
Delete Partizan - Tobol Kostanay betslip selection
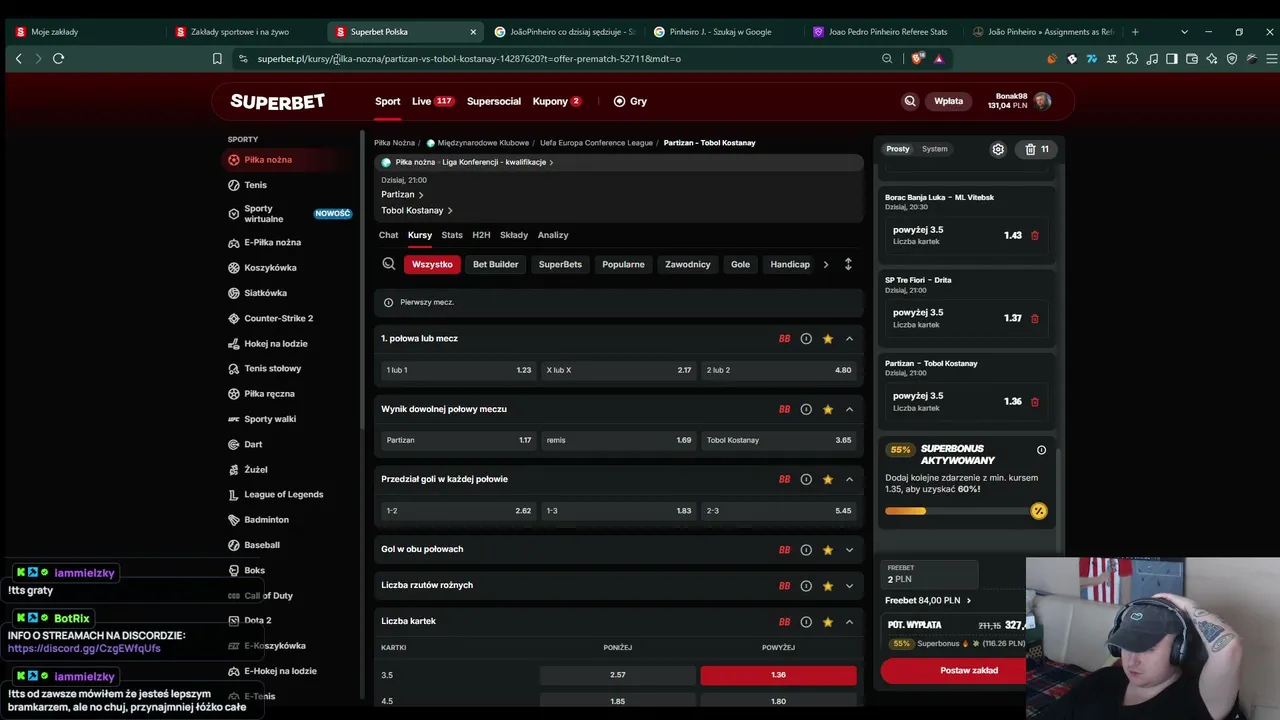1035,402
